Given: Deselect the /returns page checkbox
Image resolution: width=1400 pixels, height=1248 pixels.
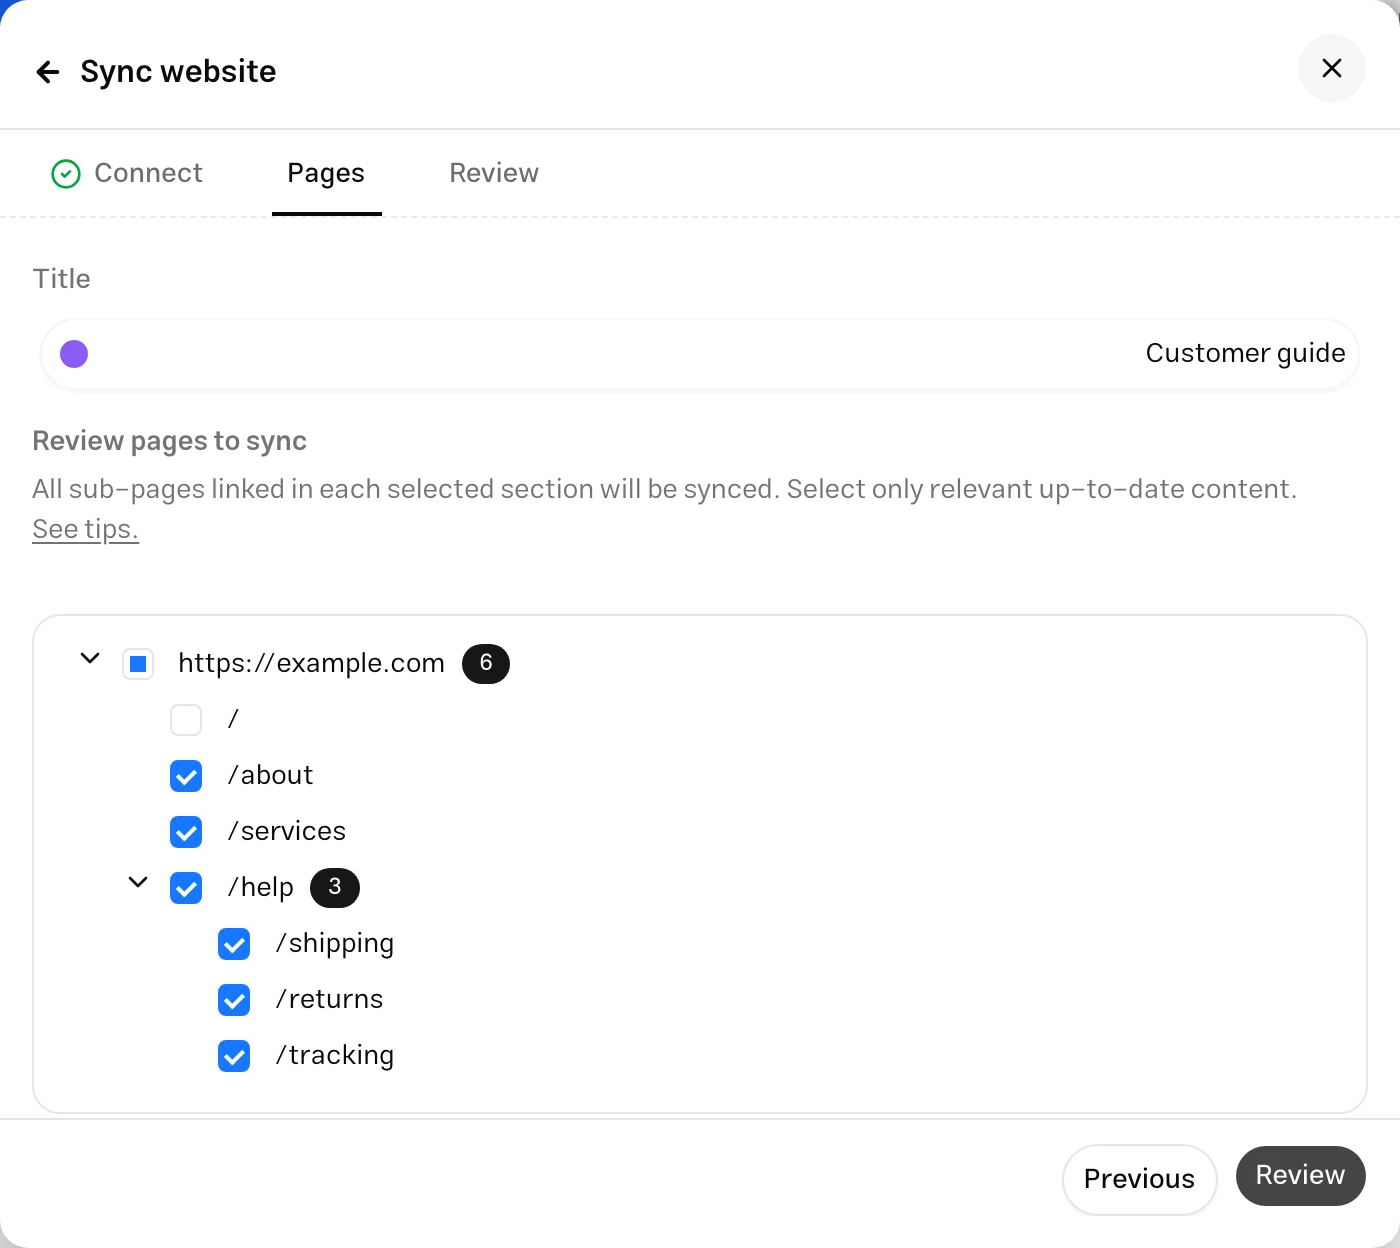Looking at the screenshot, I should click(x=234, y=999).
